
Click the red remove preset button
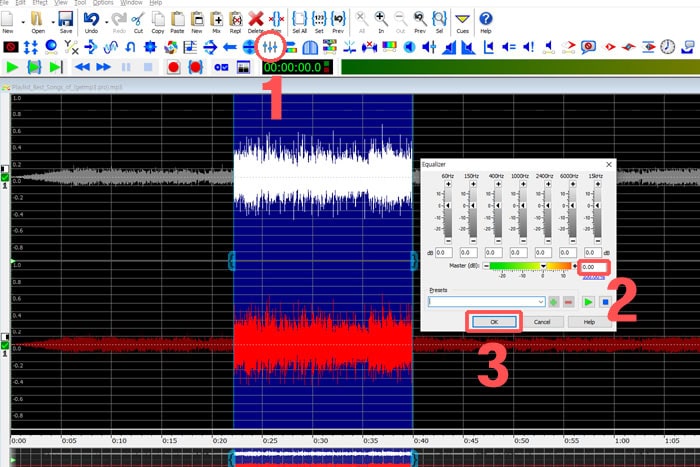coord(568,302)
